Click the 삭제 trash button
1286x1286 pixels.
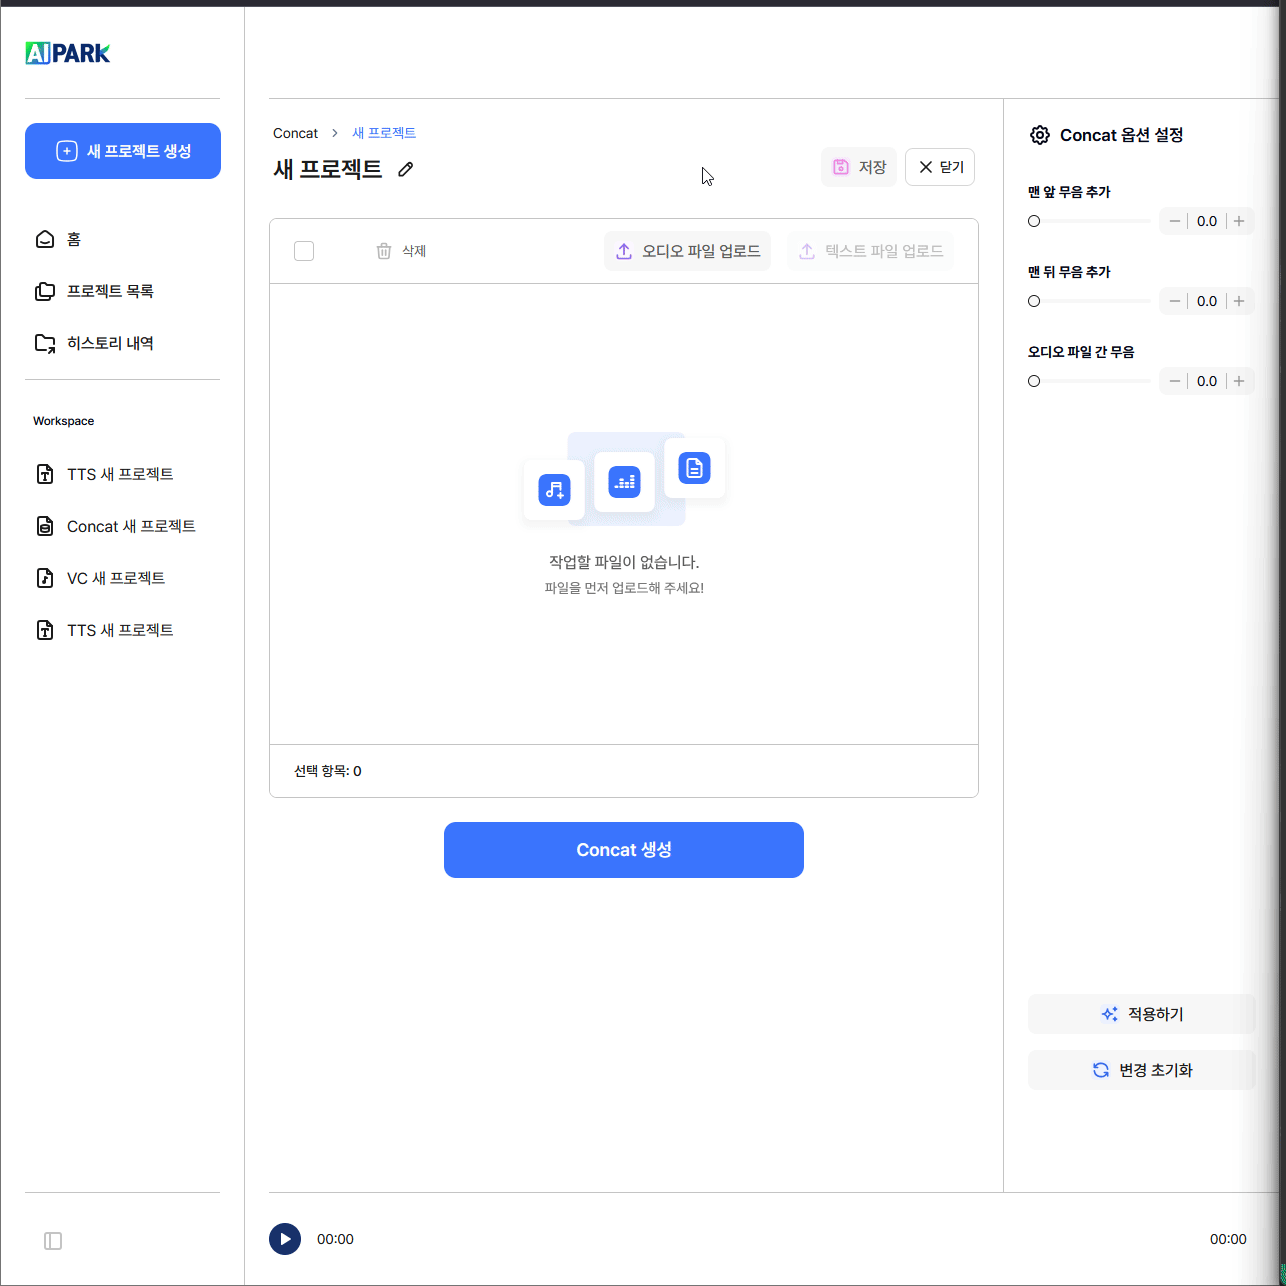(x=401, y=251)
